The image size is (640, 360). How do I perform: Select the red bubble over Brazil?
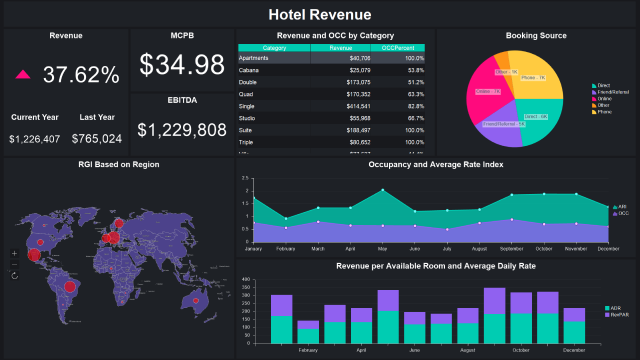tap(70, 287)
